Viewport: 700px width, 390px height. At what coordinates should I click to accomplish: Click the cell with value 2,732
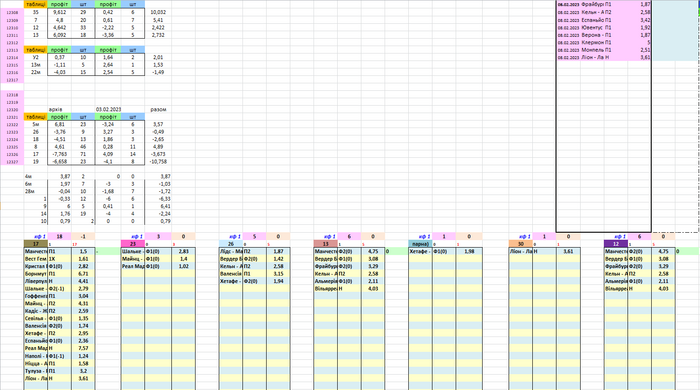[158, 35]
